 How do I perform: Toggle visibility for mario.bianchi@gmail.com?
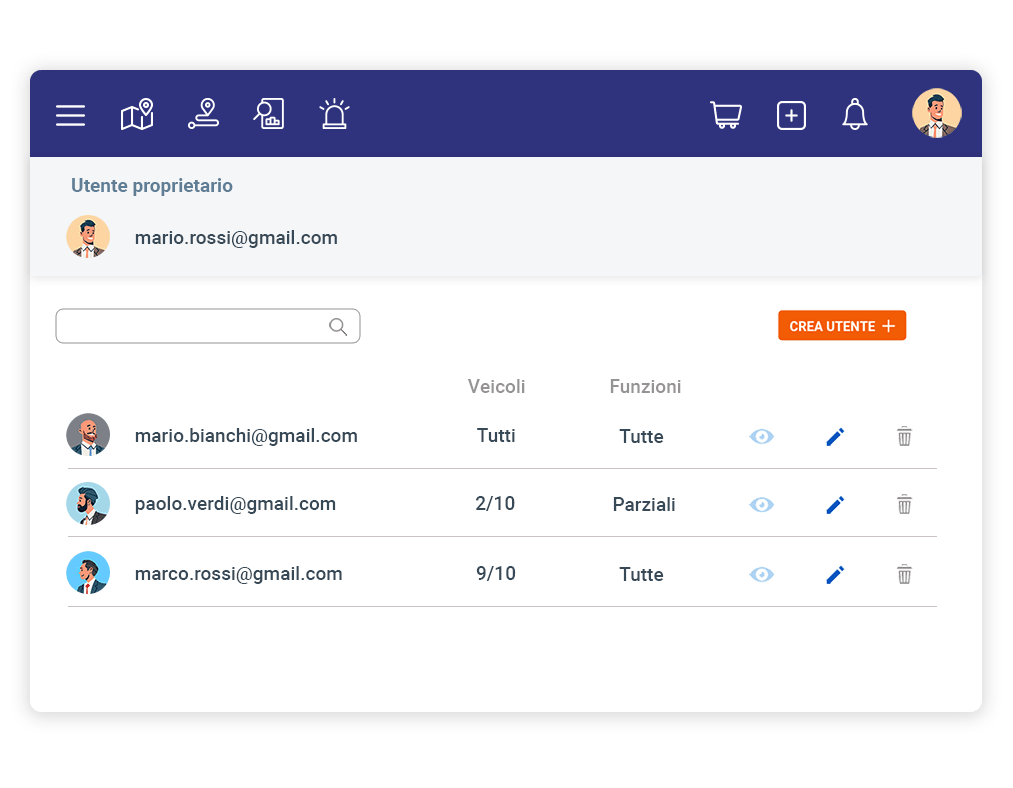762,436
